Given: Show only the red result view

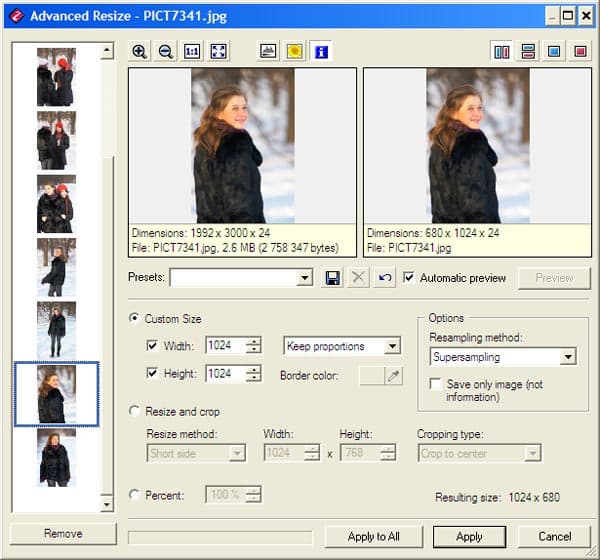Looking at the screenshot, I should coord(580,51).
